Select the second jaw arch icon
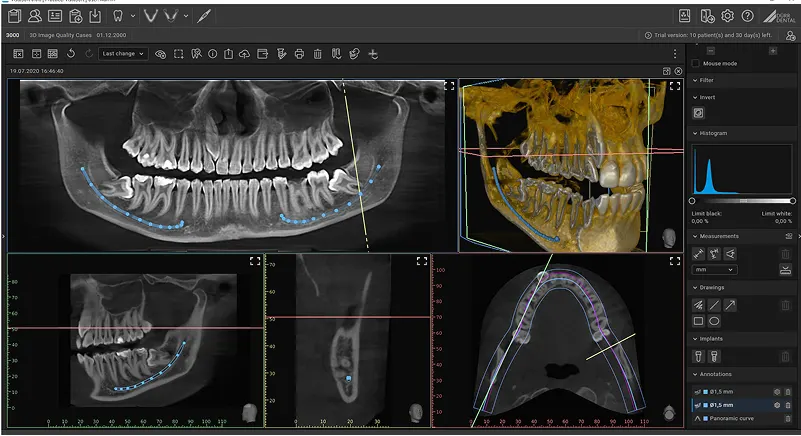 click(x=171, y=16)
